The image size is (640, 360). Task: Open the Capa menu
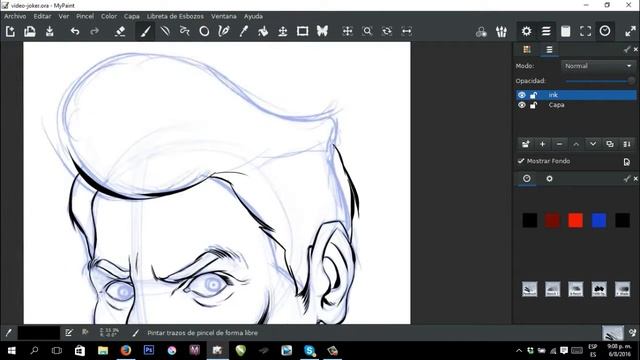pos(131,16)
